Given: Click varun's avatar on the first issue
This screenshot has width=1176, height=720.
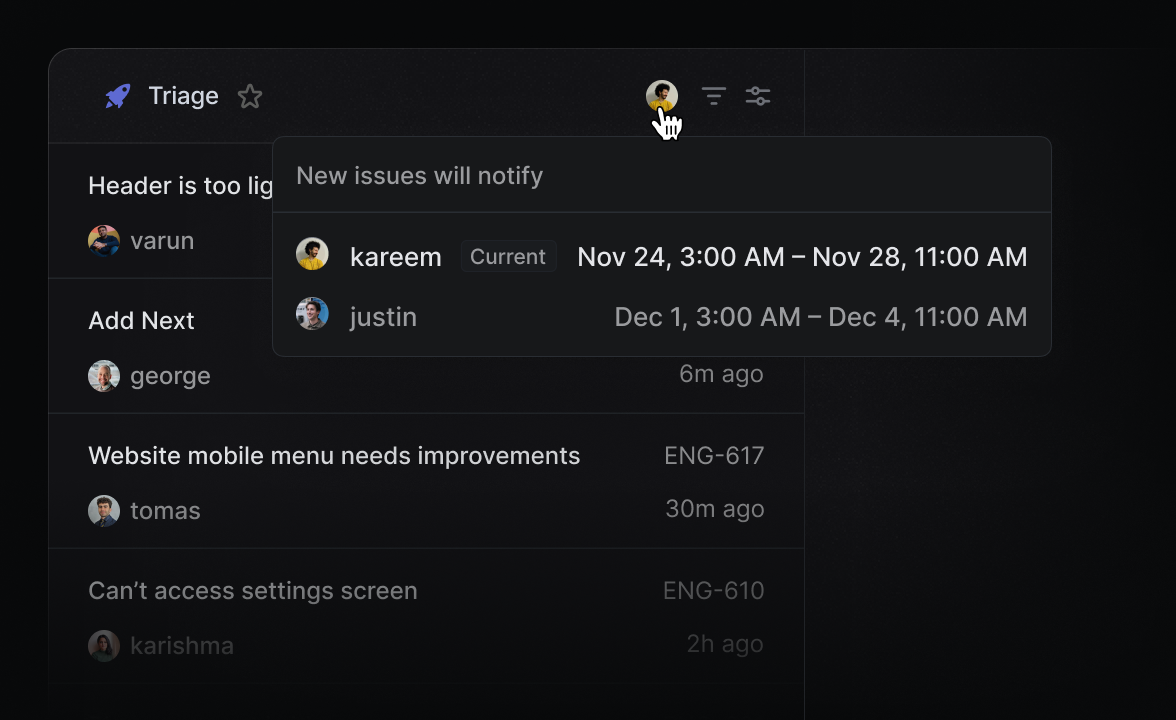Looking at the screenshot, I should click(x=104, y=241).
